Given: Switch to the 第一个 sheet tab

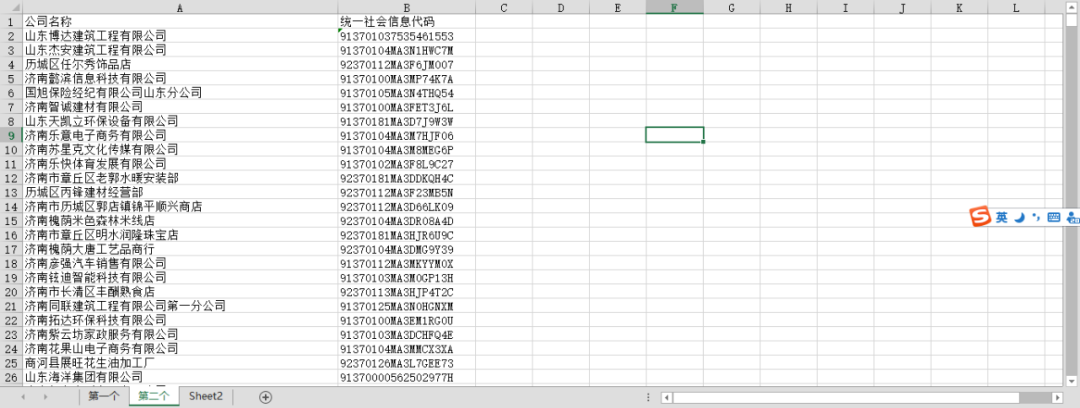Looking at the screenshot, I should click(103, 396).
